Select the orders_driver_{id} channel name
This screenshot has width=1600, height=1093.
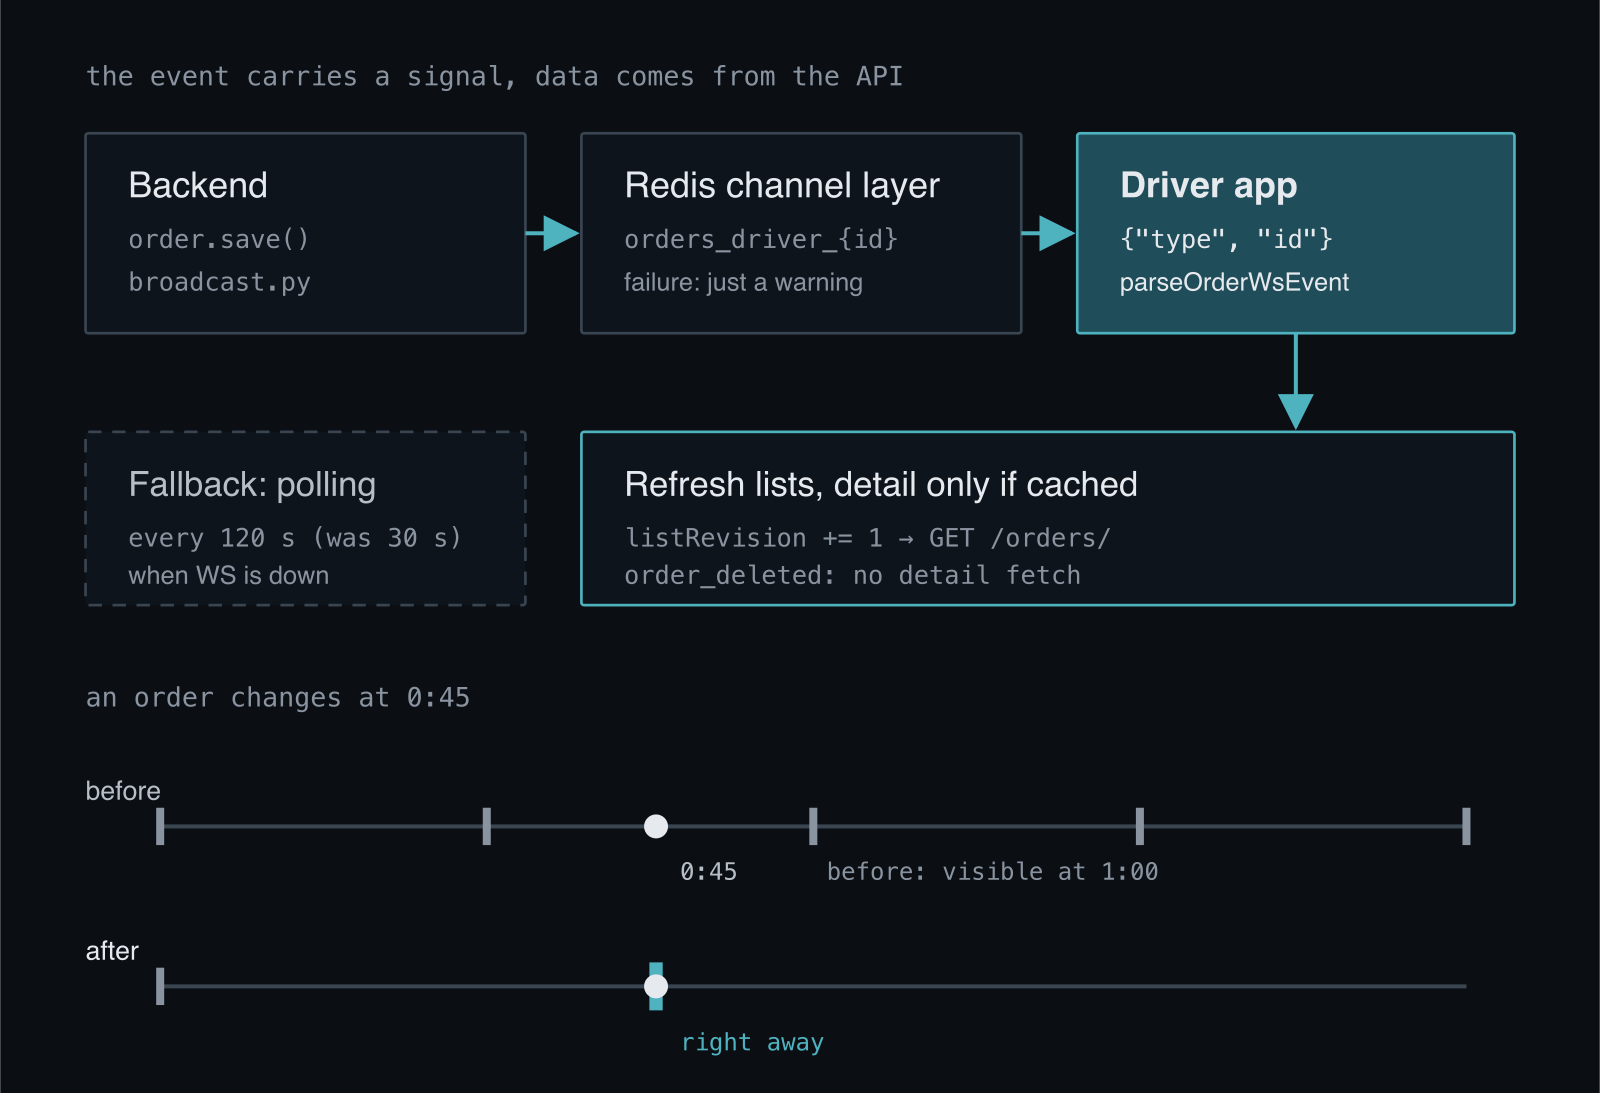coord(761,240)
